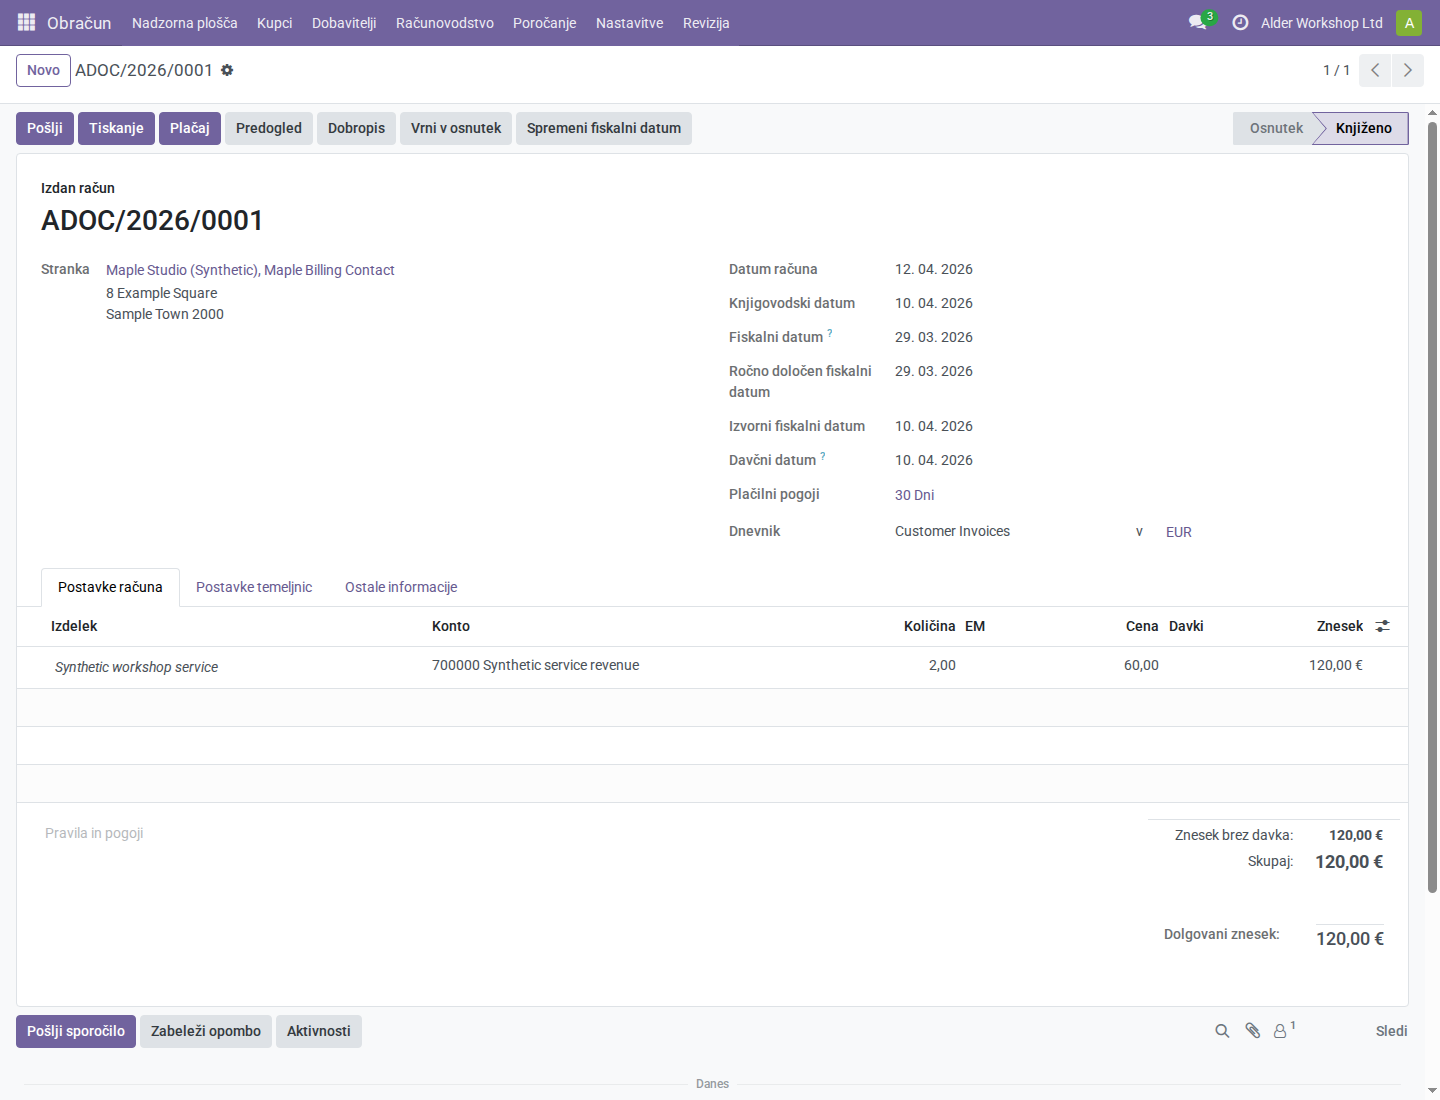Show the Davčni datum help tooltip
Image resolution: width=1440 pixels, height=1100 pixels.
(823, 456)
